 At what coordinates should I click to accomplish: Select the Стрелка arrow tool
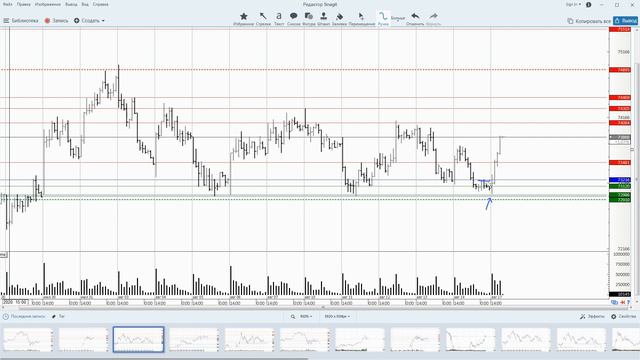click(x=263, y=18)
